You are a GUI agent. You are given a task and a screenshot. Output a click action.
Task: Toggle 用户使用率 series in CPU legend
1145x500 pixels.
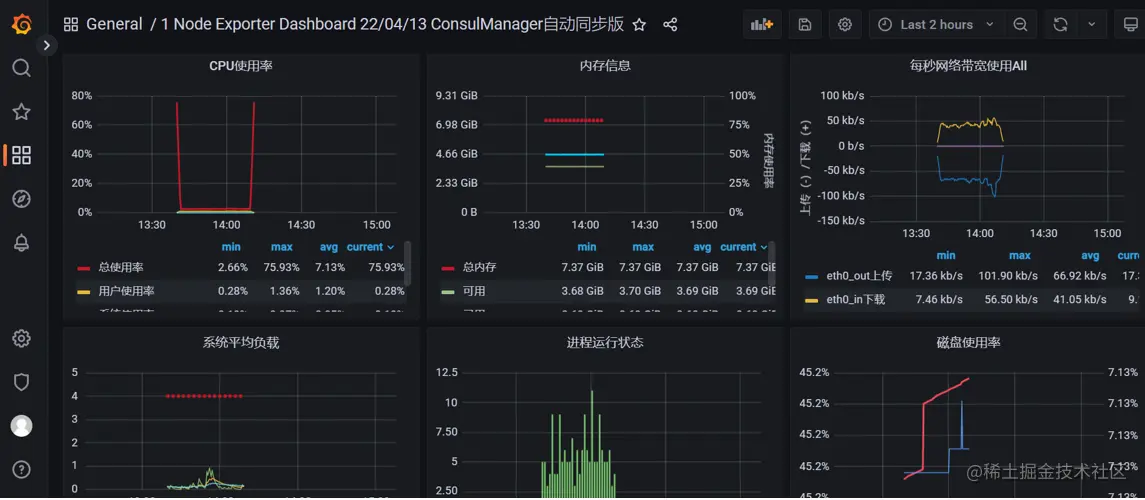[126, 291]
